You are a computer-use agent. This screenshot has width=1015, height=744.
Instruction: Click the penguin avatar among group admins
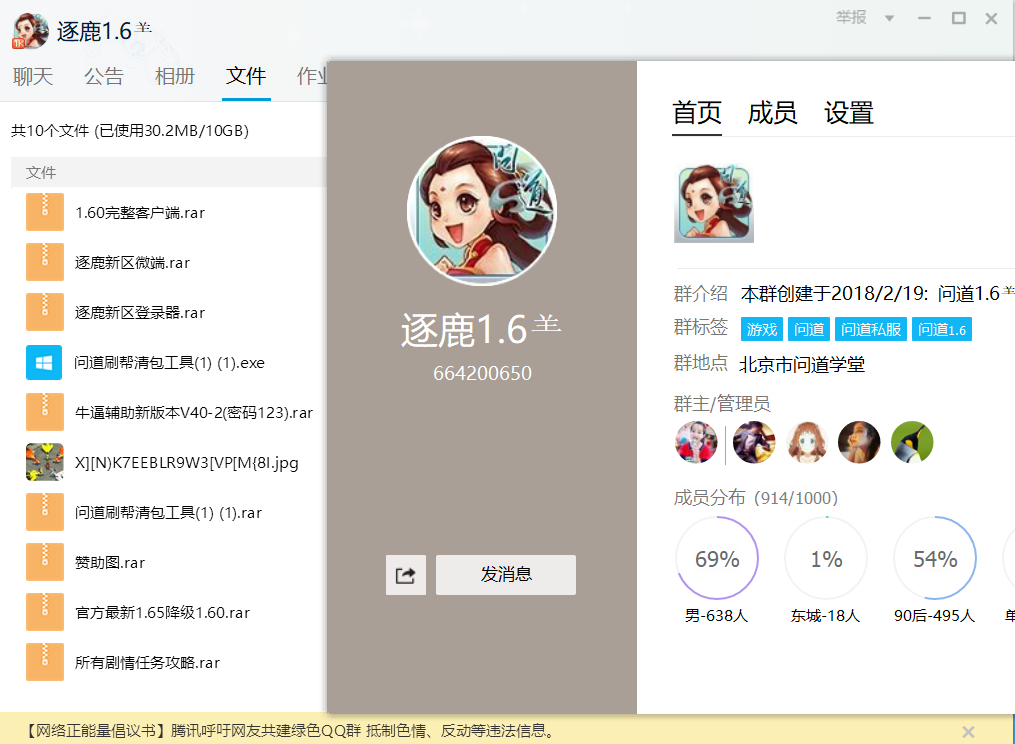(x=912, y=442)
